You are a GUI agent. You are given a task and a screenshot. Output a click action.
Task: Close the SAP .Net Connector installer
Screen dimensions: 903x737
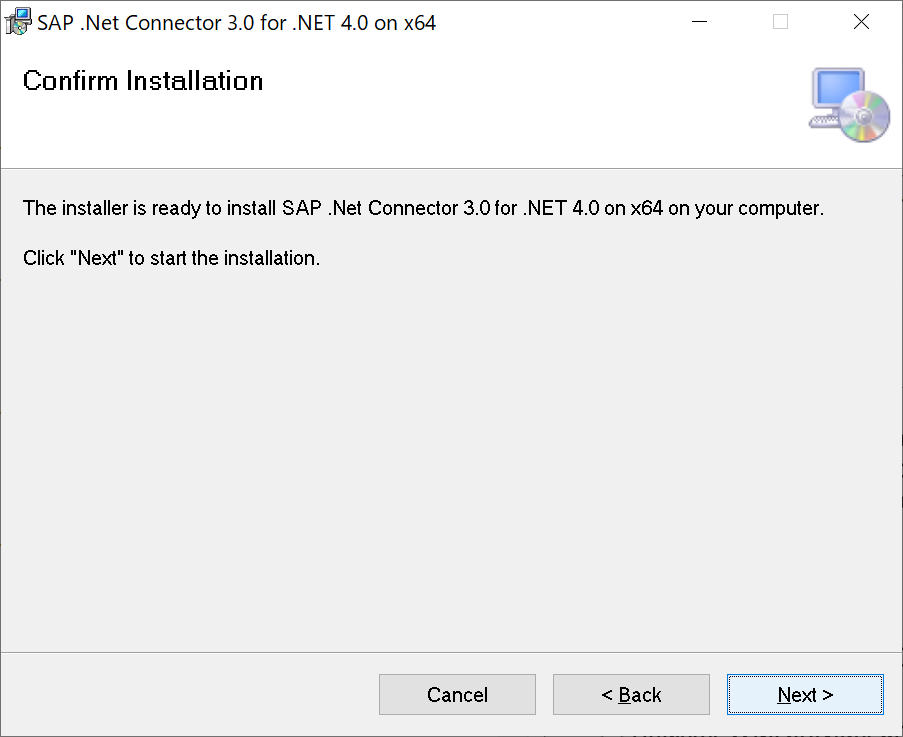coord(861,22)
